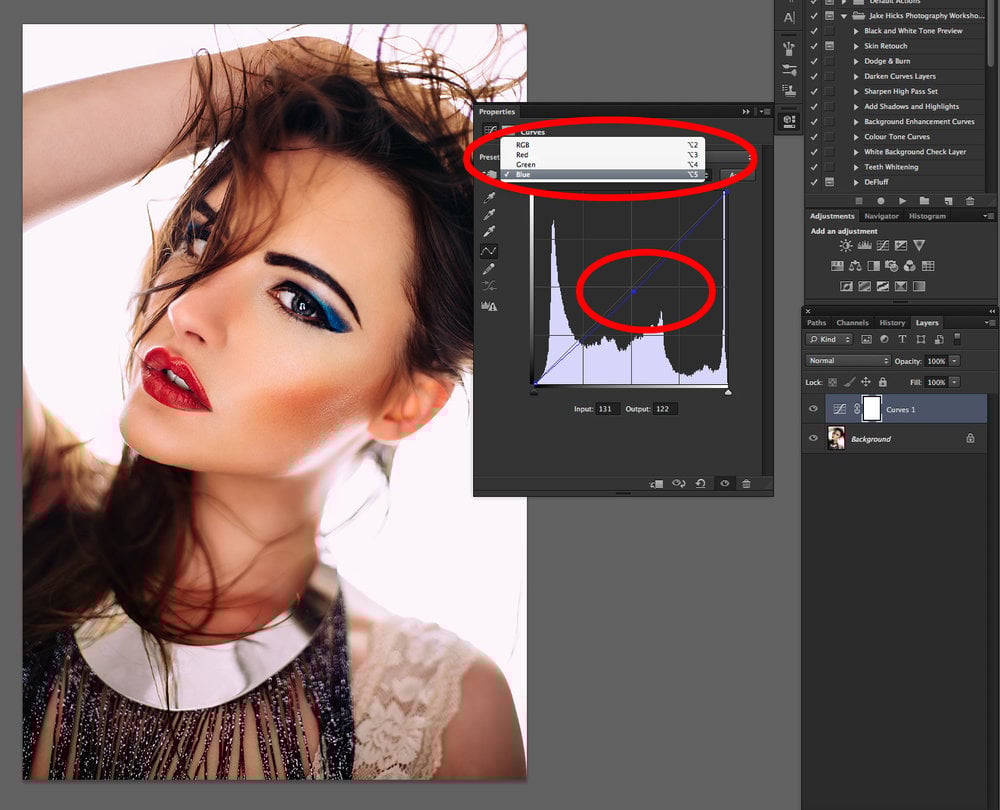Image resolution: width=1000 pixels, height=810 pixels.
Task: Add a Brightness/Contrast adjustment
Action: click(846, 246)
